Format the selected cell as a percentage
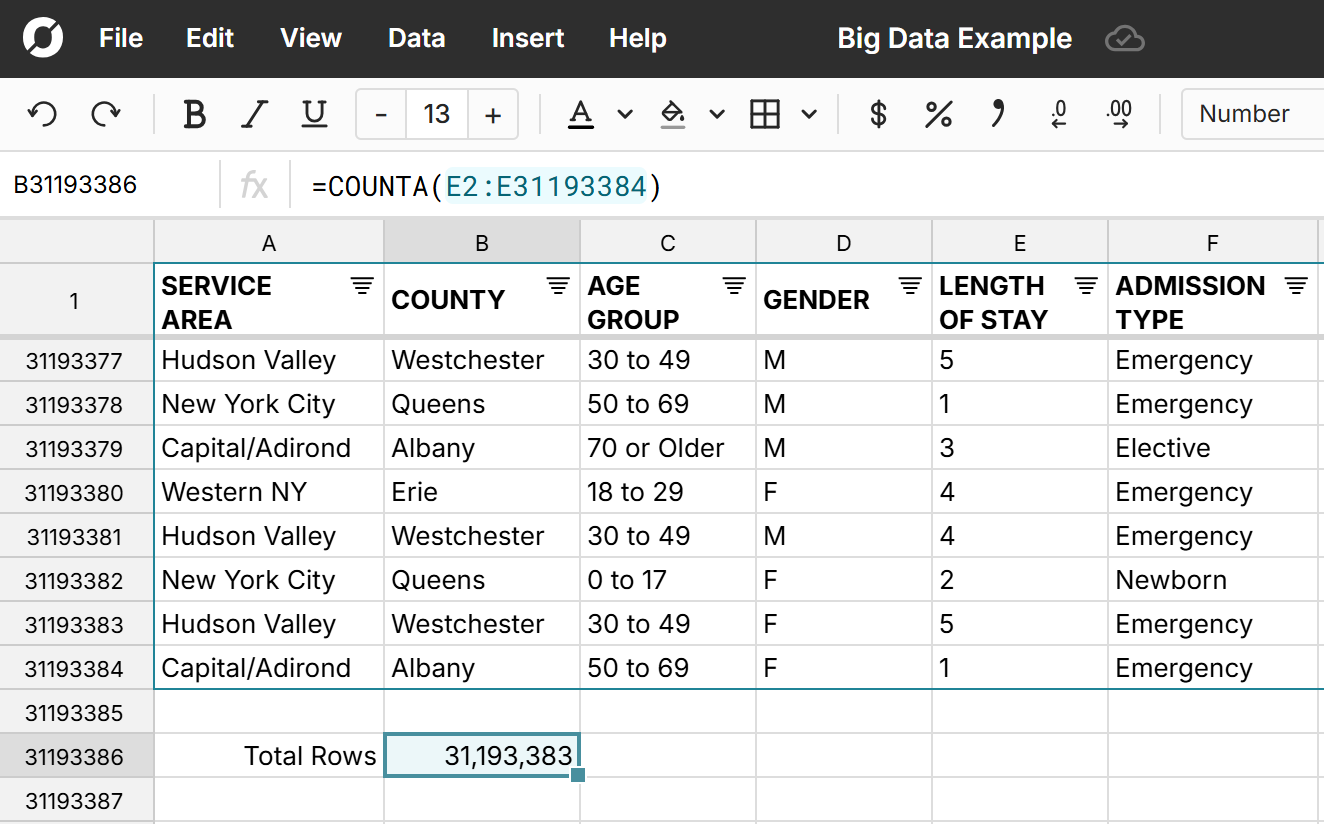The height and width of the screenshot is (824, 1324). [937, 114]
